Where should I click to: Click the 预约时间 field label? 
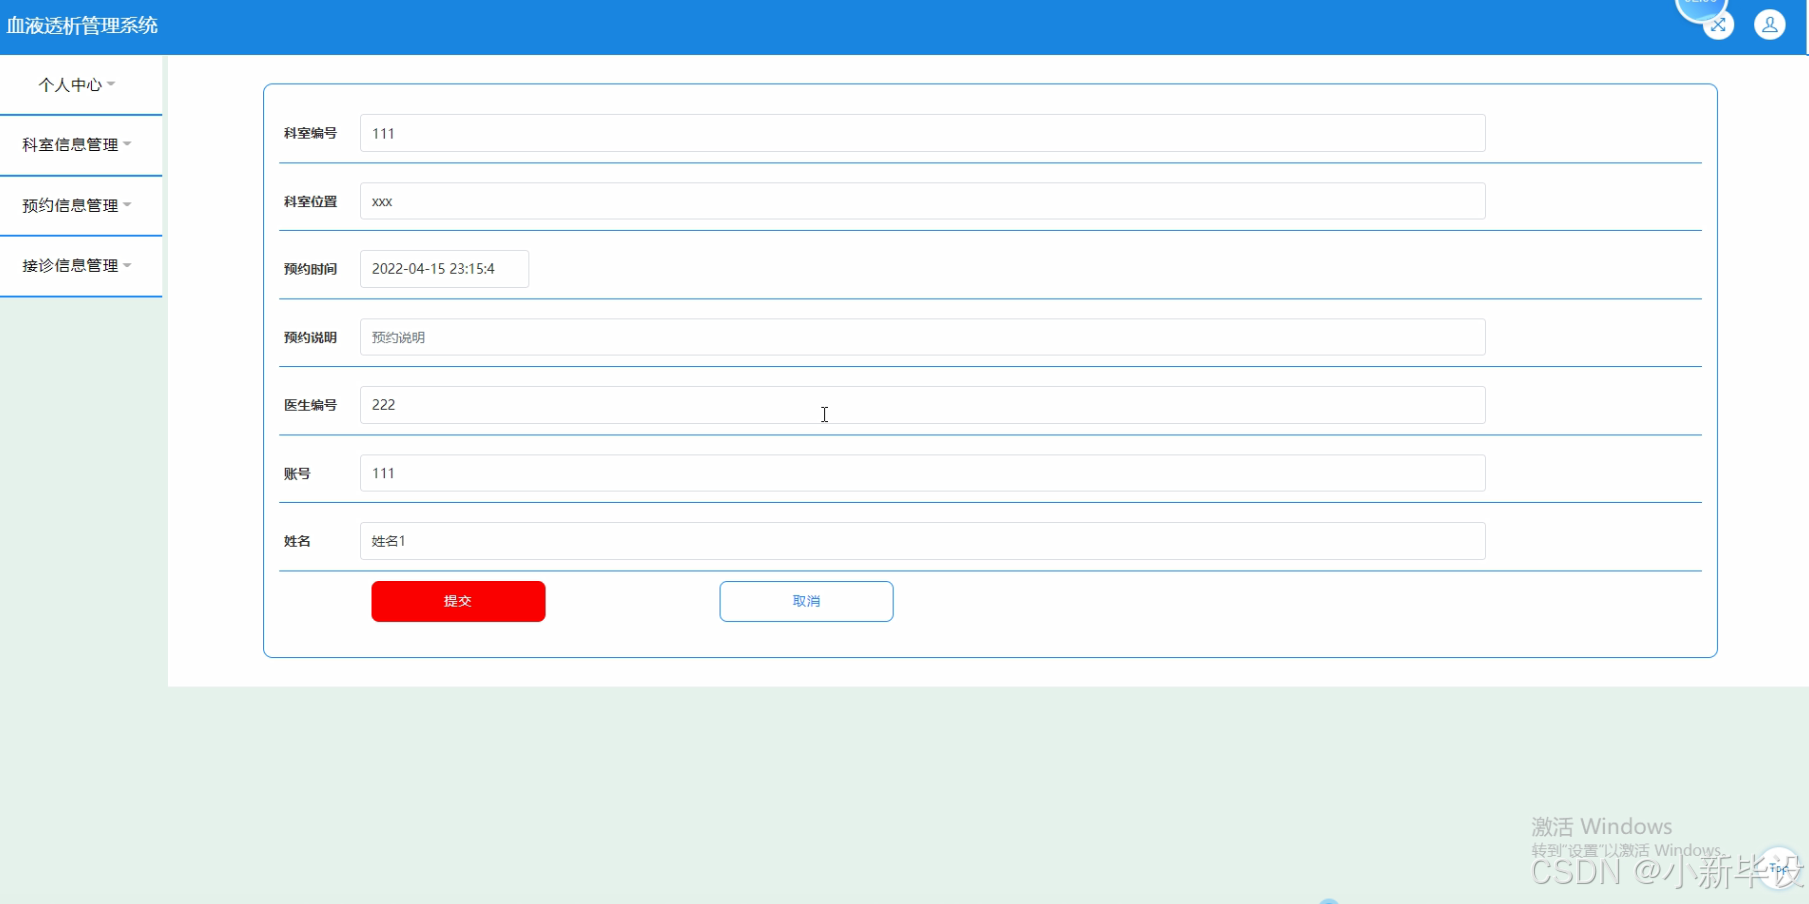click(310, 269)
